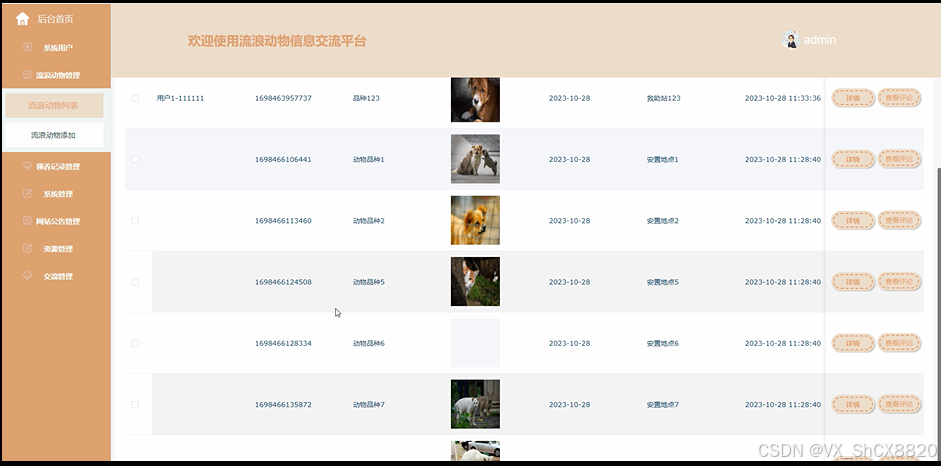Click the 救助站123 cell
This screenshot has height=466, width=941.
pos(664,98)
